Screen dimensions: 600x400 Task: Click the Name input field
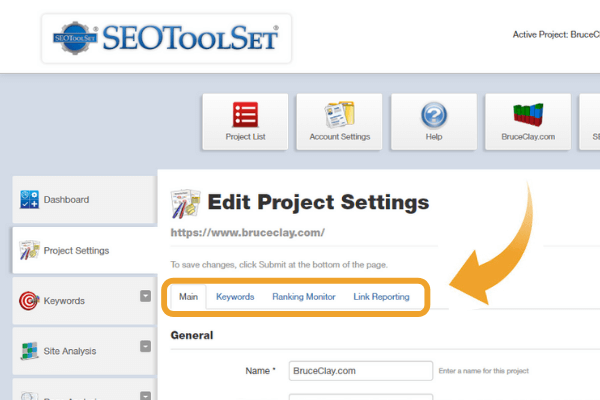click(361, 371)
